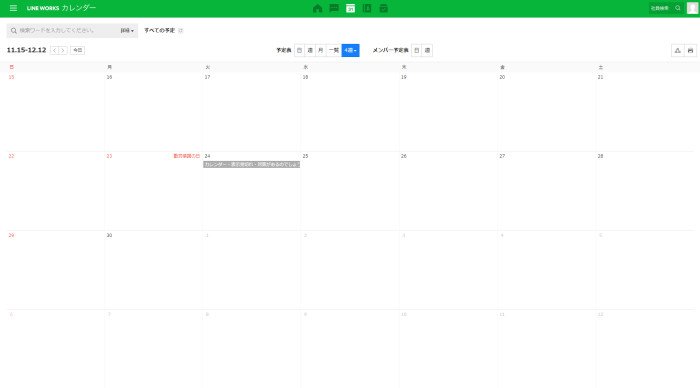Click the LINE WORKS カレンダー logo
700x388 pixels.
(x=61, y=8)
